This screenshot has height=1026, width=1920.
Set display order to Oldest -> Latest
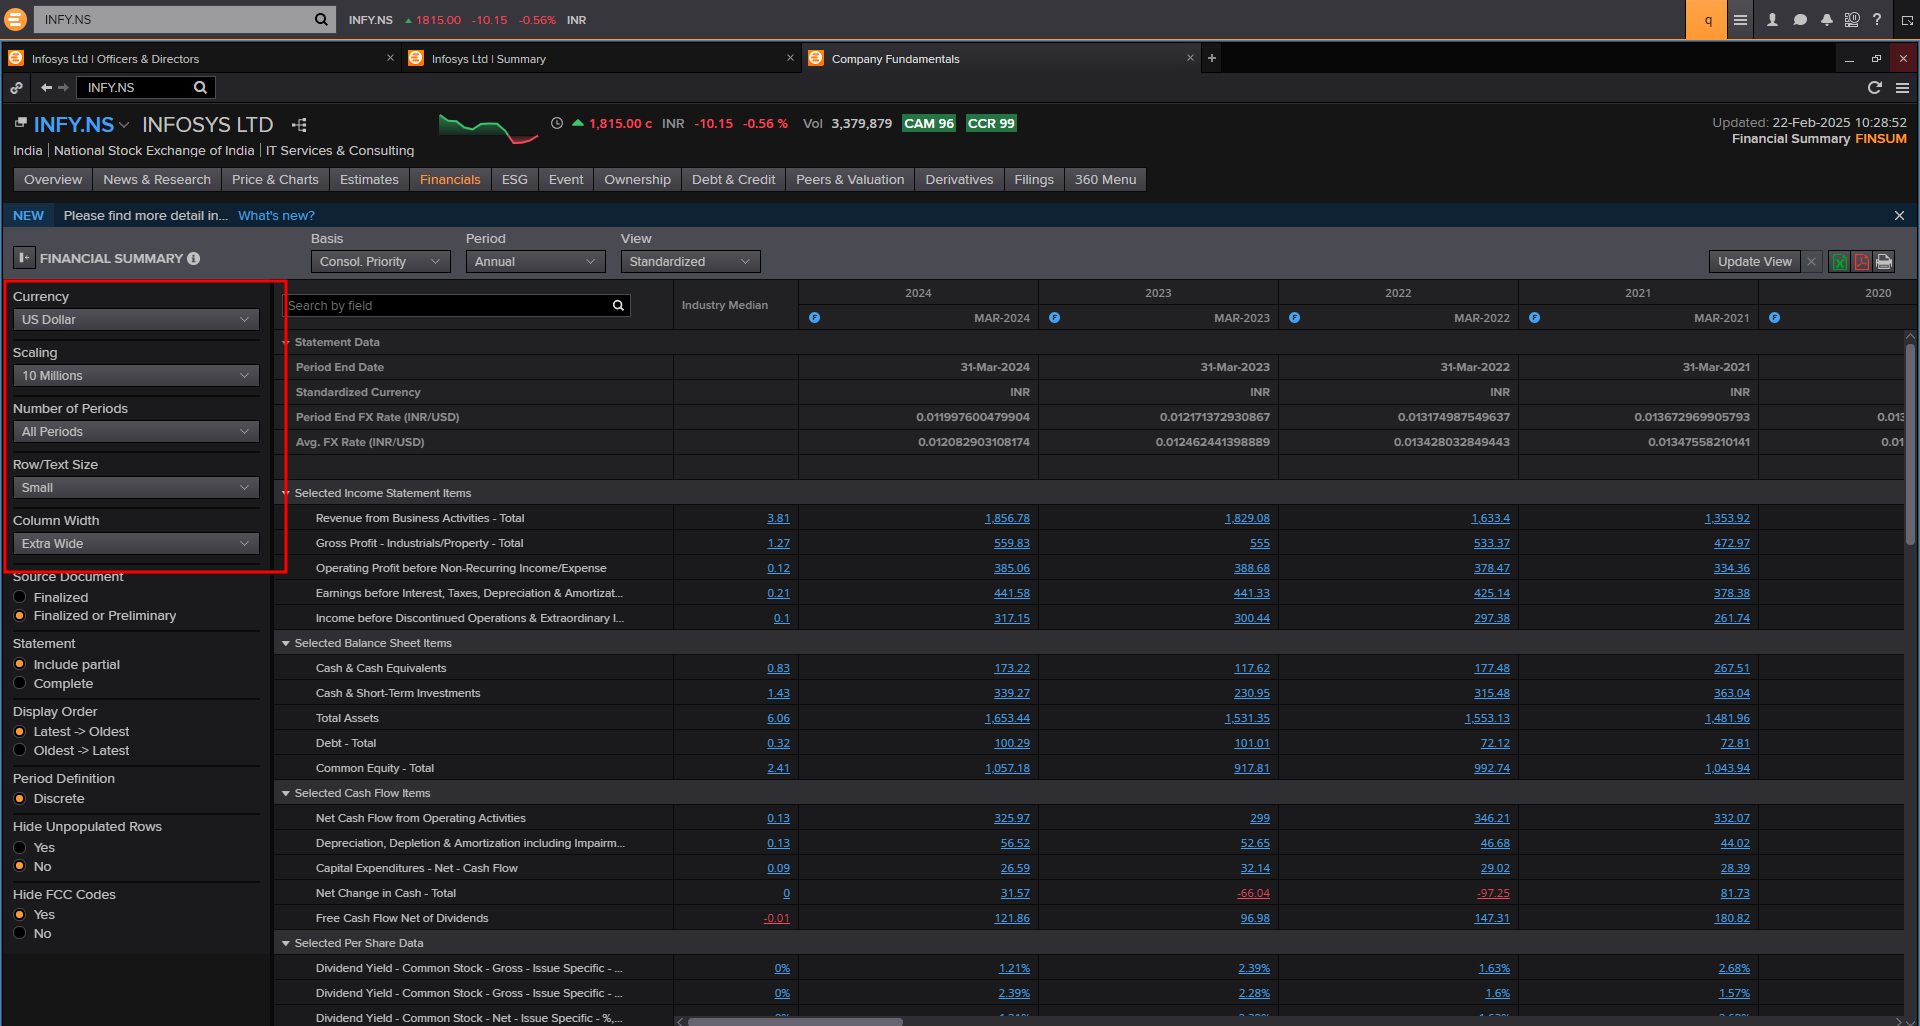[x=20, y=751]
